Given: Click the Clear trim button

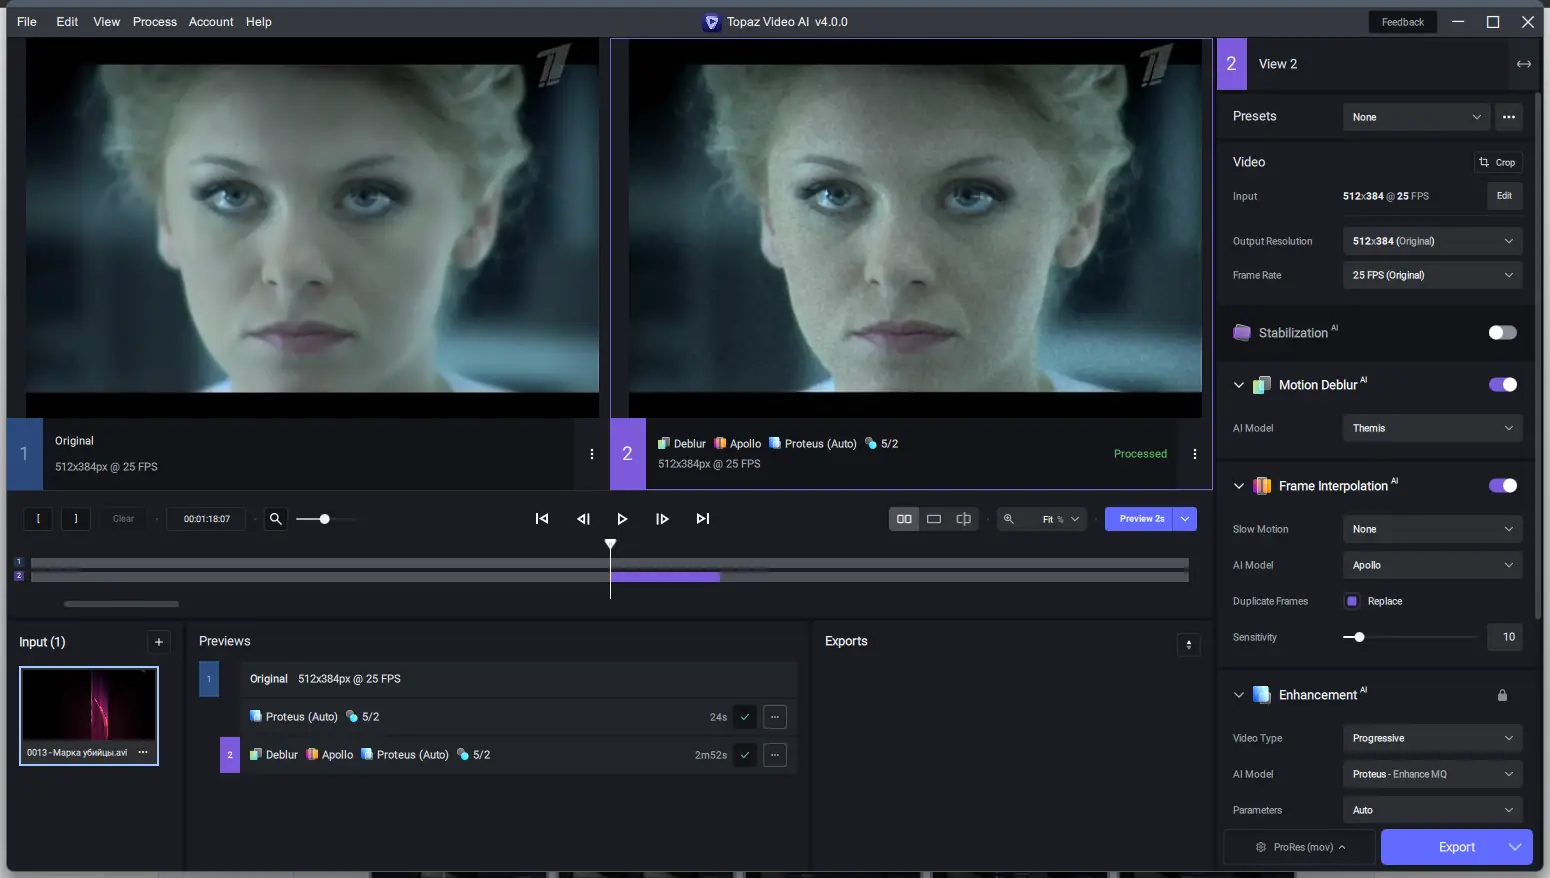Looking at the screenshot, I should point(123,519).
